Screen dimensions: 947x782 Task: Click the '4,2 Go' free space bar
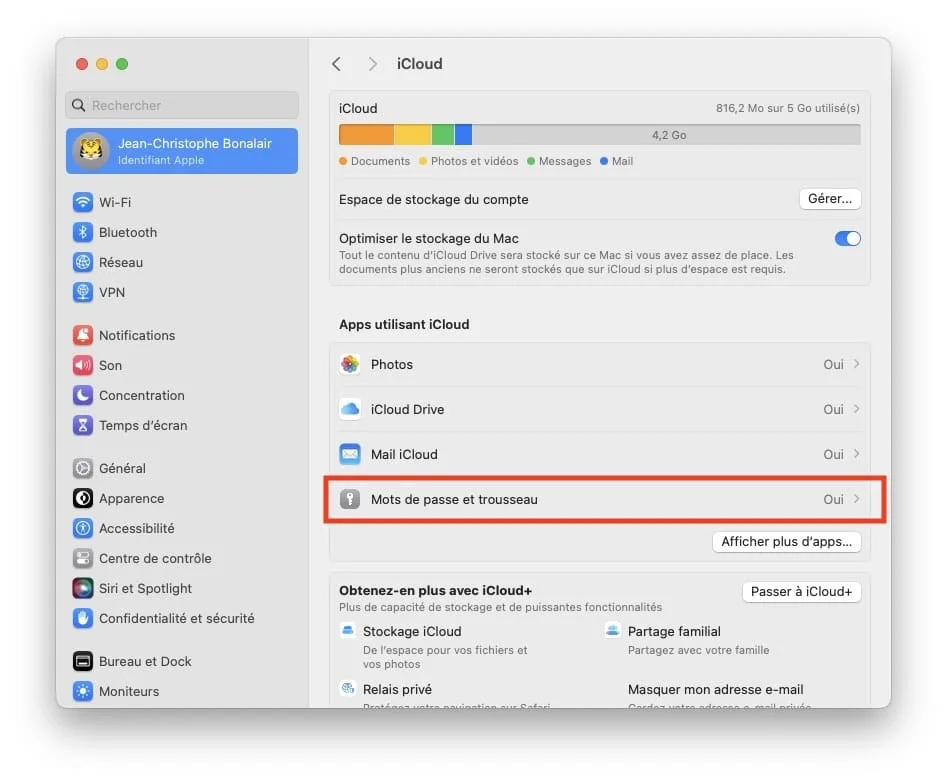pos(666,135)
